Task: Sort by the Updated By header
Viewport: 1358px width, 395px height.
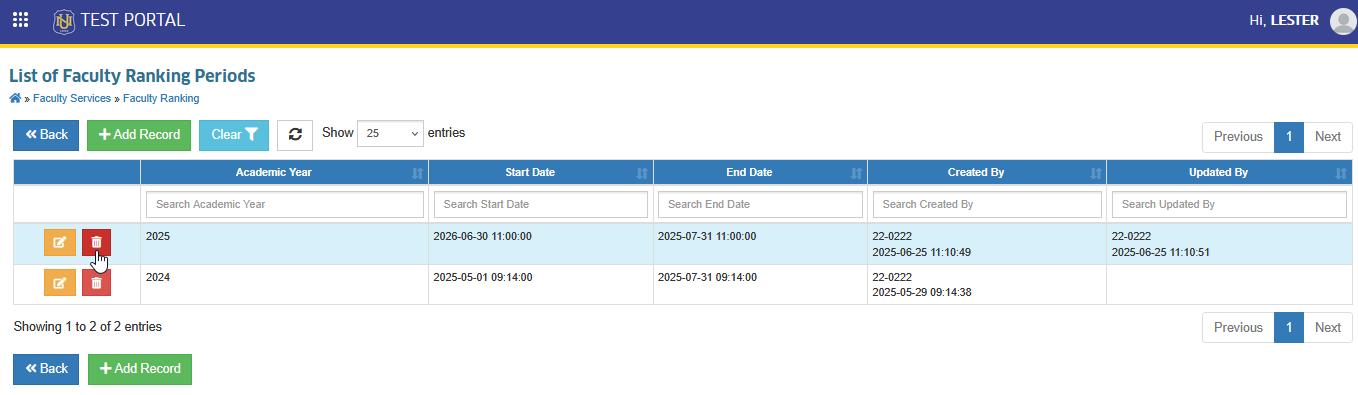Action: pos(1229,172)
